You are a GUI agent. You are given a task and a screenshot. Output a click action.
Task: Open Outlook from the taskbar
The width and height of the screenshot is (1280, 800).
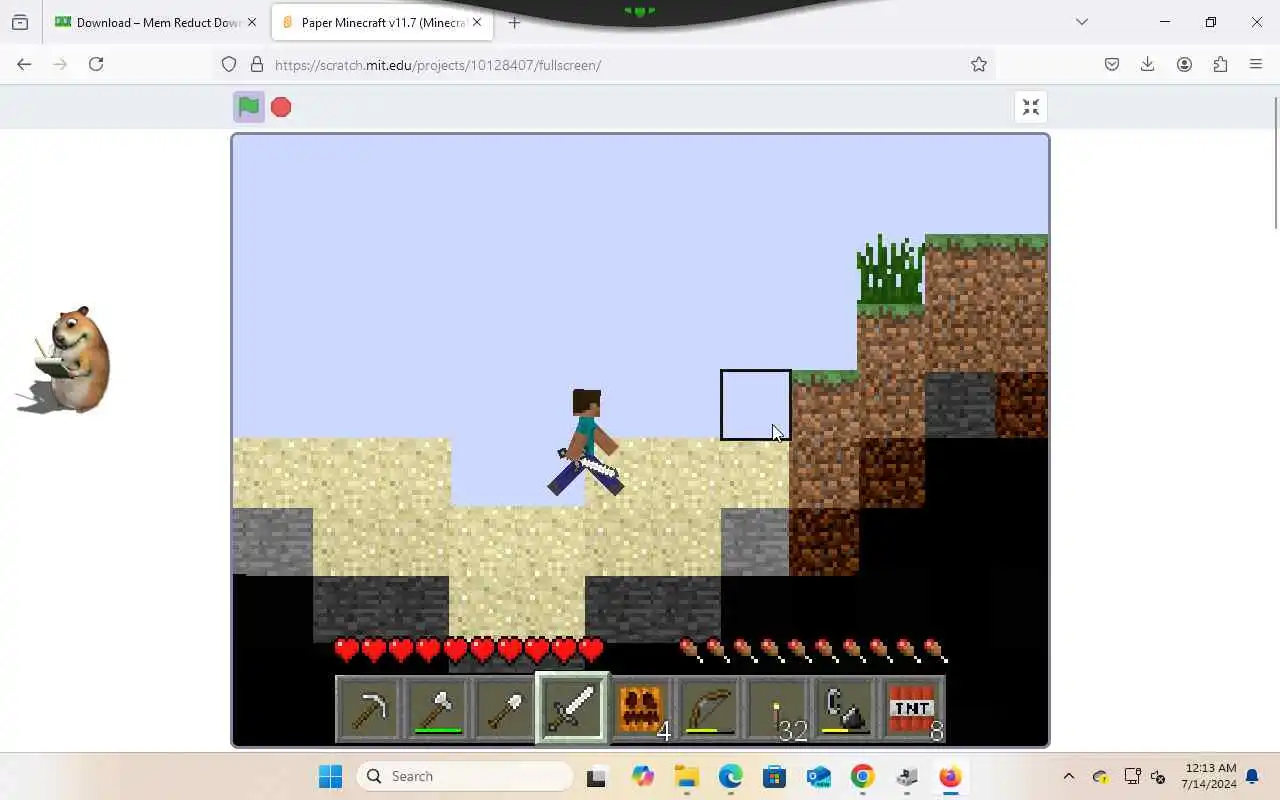pyautogui.click(x=818, y=776)
